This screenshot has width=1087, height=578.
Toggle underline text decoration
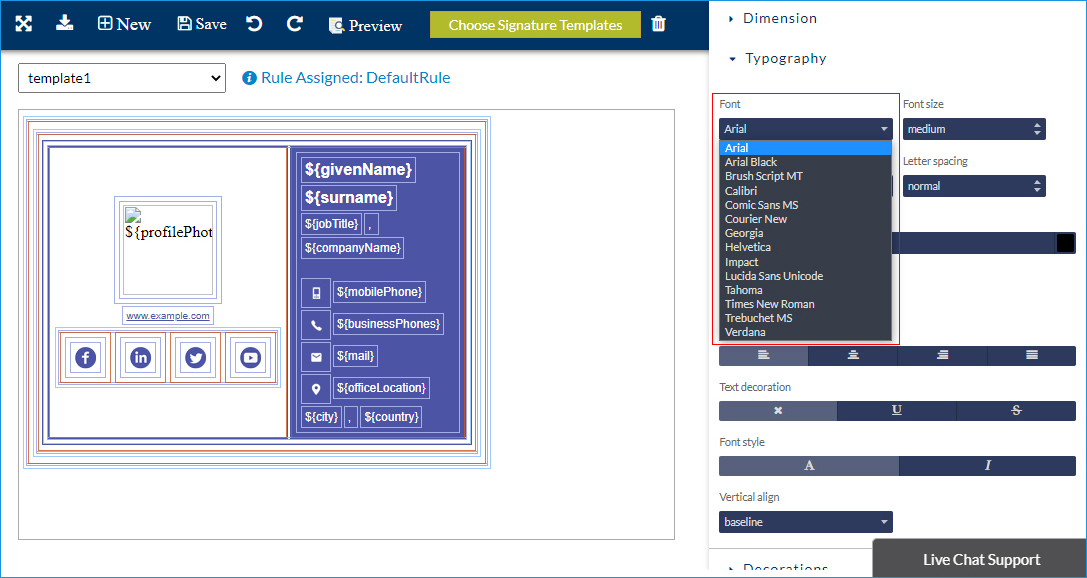click(897, 410)
